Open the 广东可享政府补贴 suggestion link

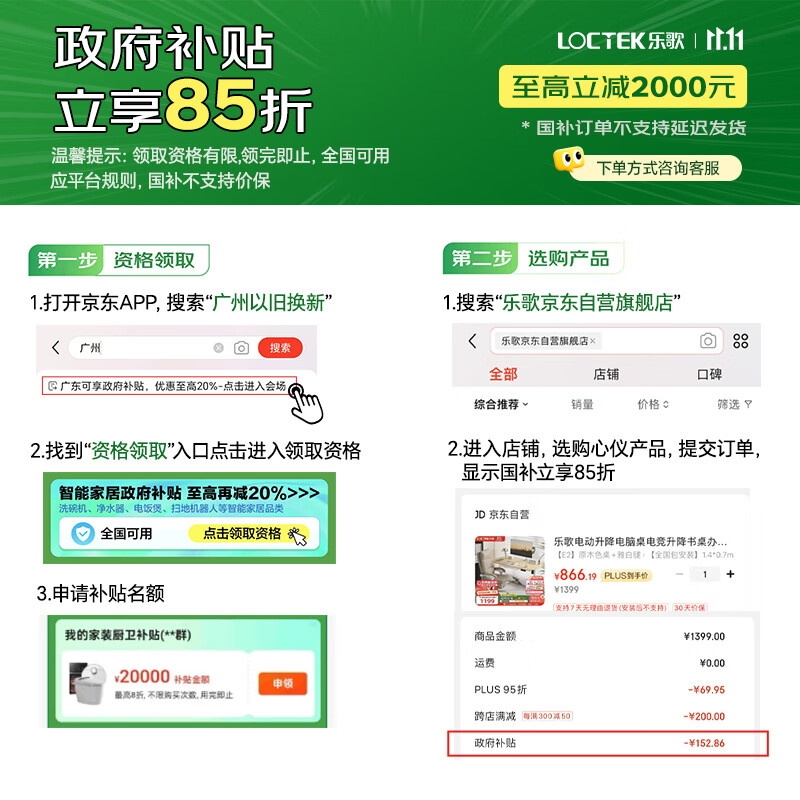coord(169,386)
